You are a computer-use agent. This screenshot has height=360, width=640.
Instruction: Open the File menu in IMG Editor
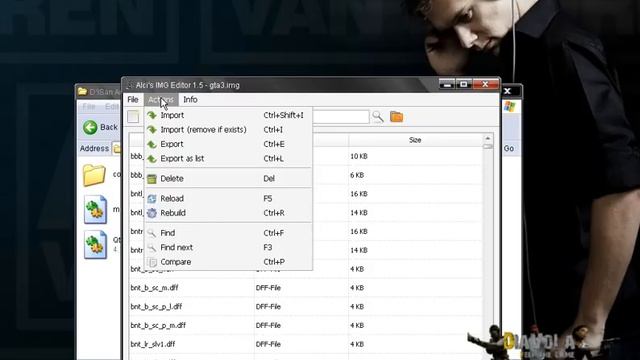click(133, 100)
